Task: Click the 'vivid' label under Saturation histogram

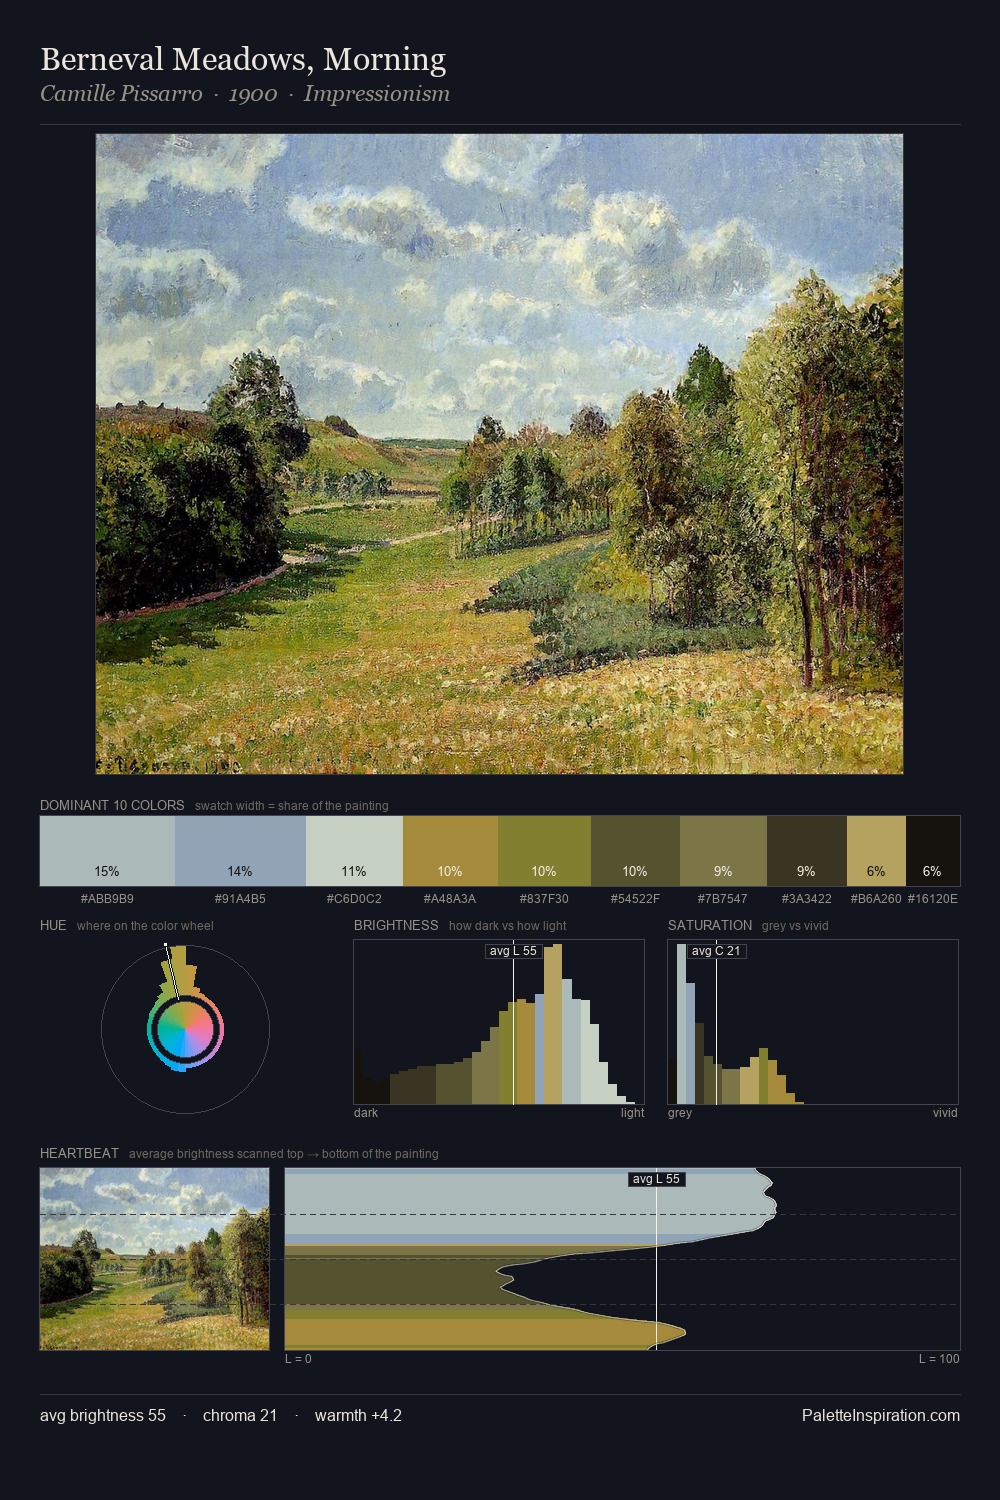Action: click(x=945, y=1113)
